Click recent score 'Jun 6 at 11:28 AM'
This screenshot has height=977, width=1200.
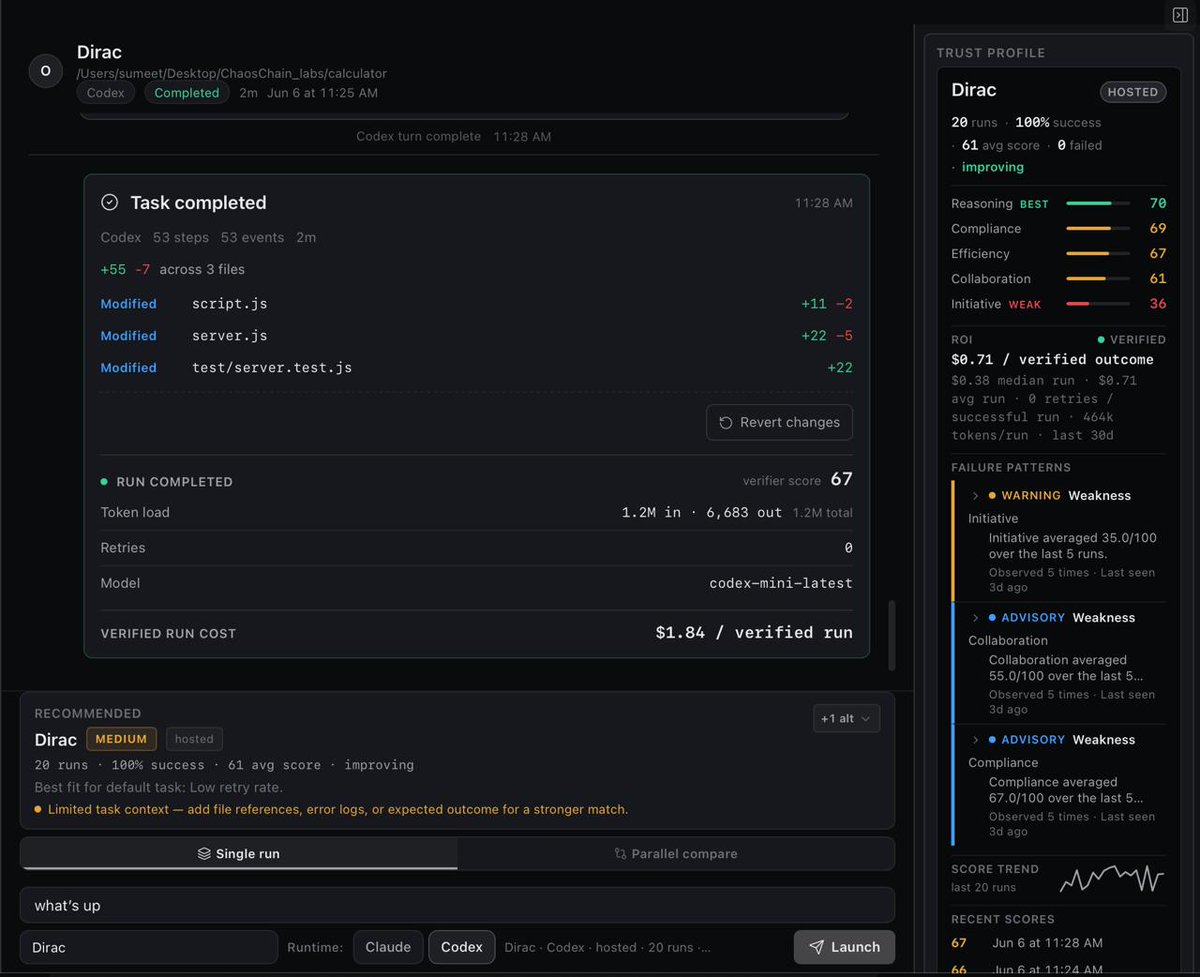click(1048, 943)
